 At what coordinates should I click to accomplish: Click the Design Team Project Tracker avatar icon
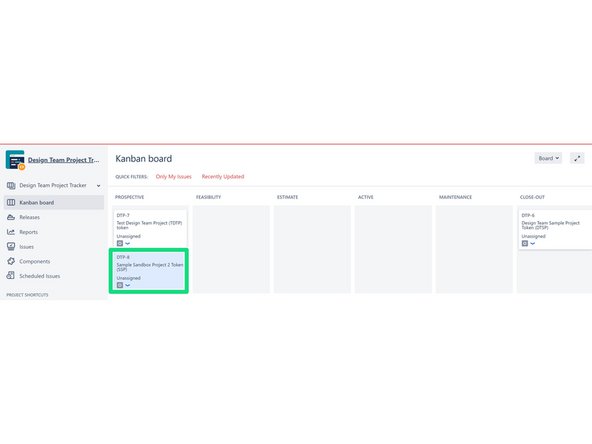pos(15,160)
